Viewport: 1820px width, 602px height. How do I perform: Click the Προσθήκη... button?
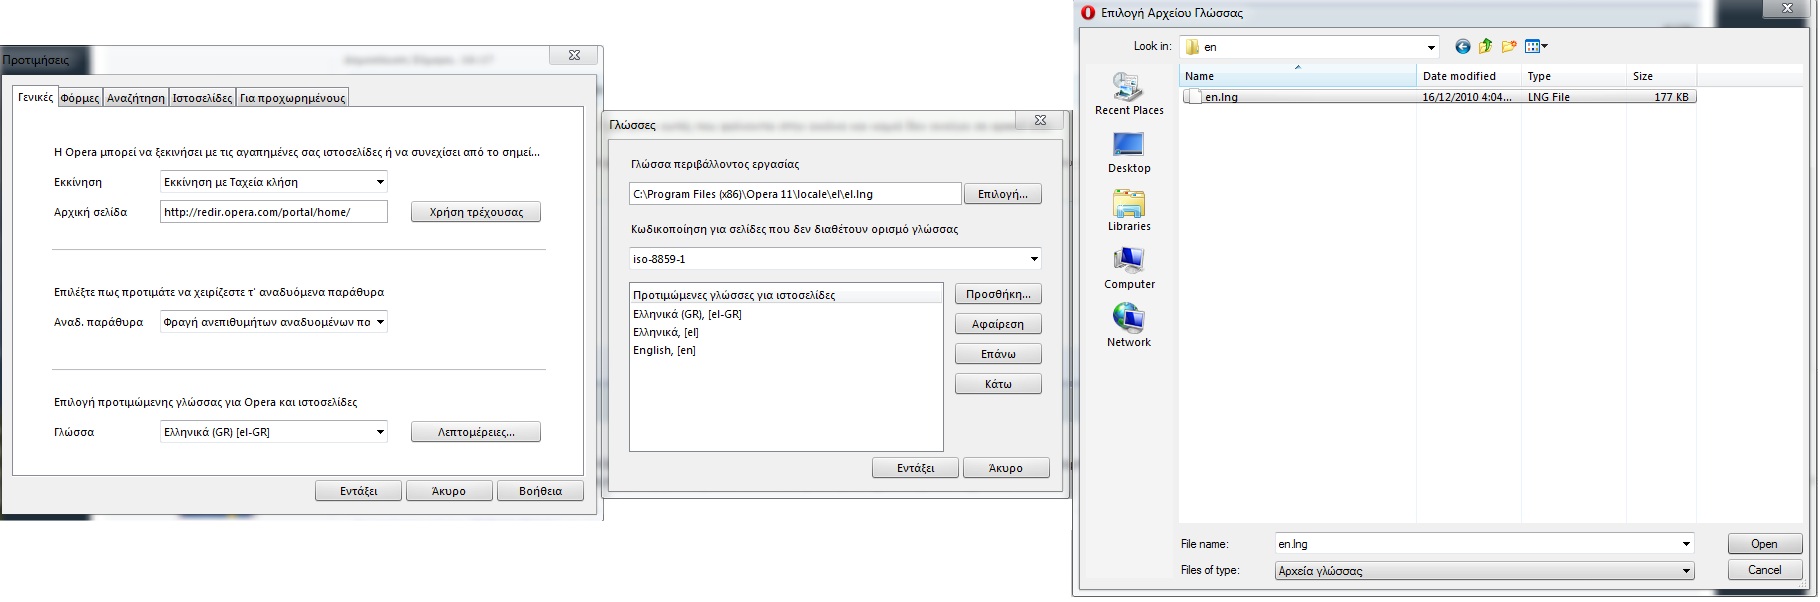point(998,294)
